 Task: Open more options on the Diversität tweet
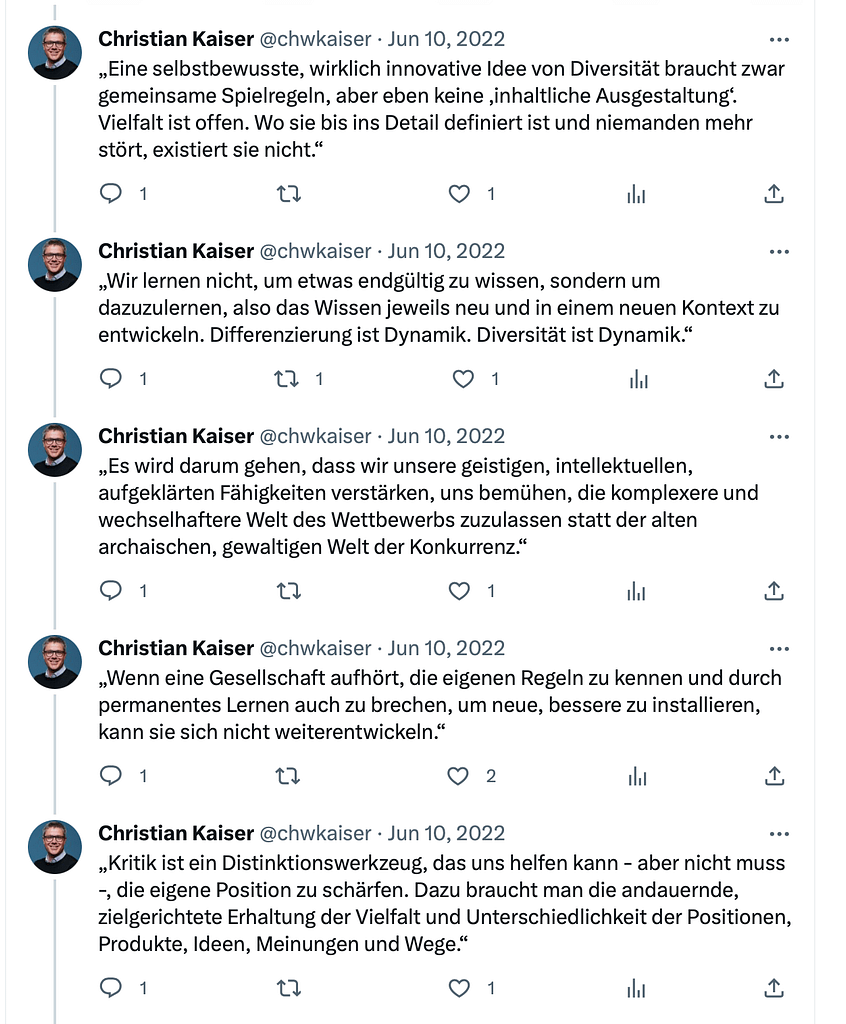[x=779, y=40]
